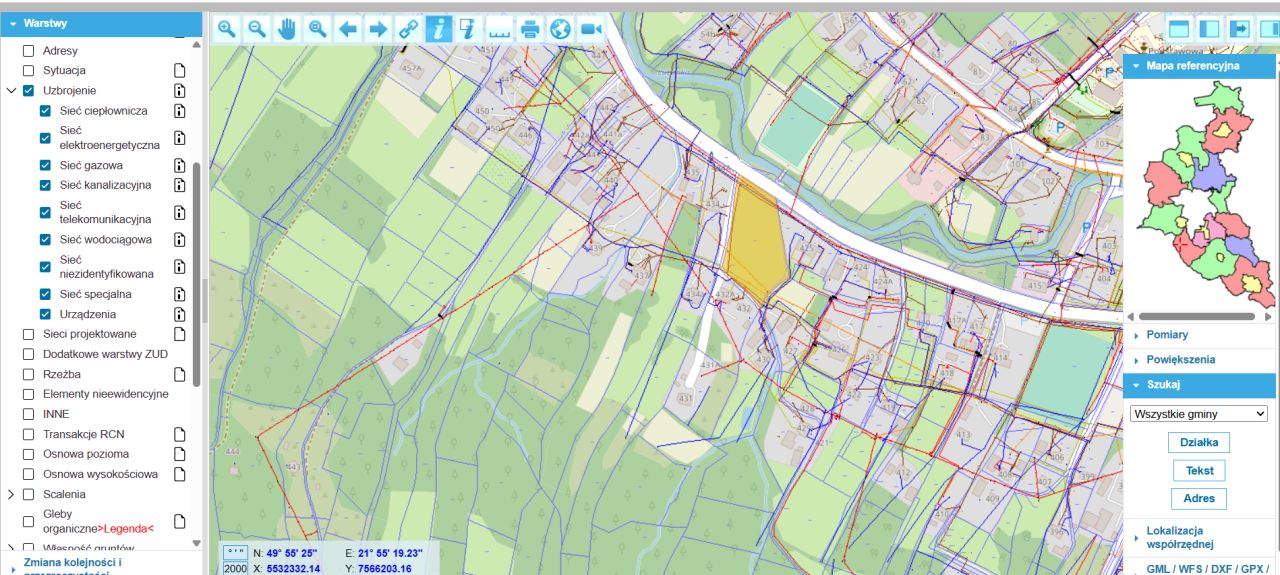Enable the Elementy nieewidencyjne checkbox
This screenshot has width=1280, height=575.
(x=29, y=394)
